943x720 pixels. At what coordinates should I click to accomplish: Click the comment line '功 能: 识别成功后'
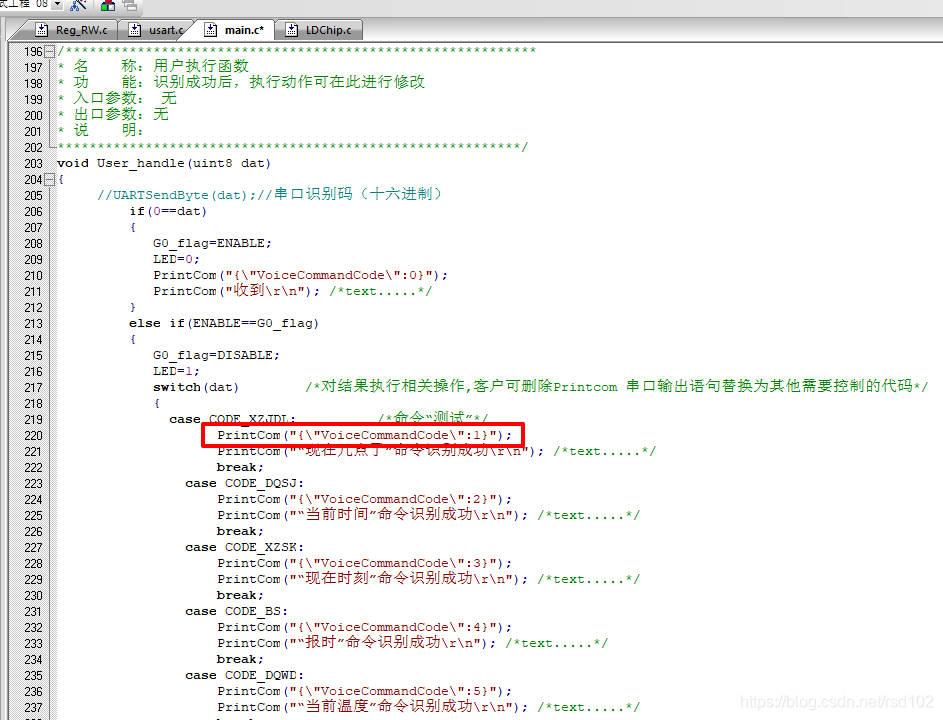tap(241, 82)
